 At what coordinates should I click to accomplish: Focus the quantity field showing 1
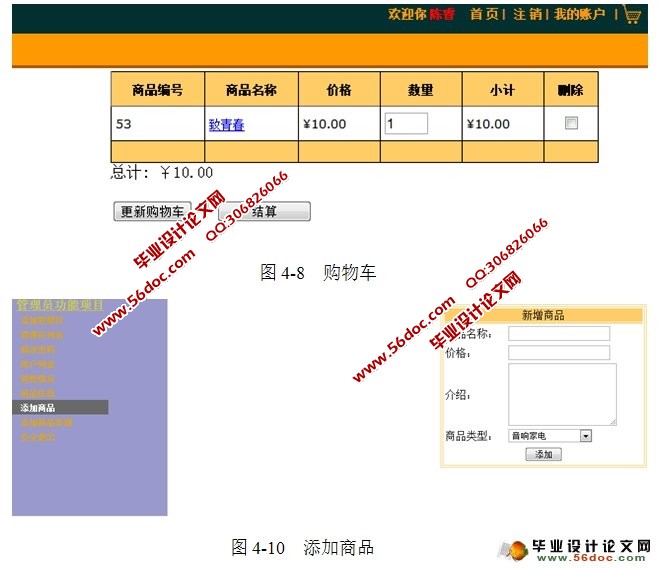point(406,124)
